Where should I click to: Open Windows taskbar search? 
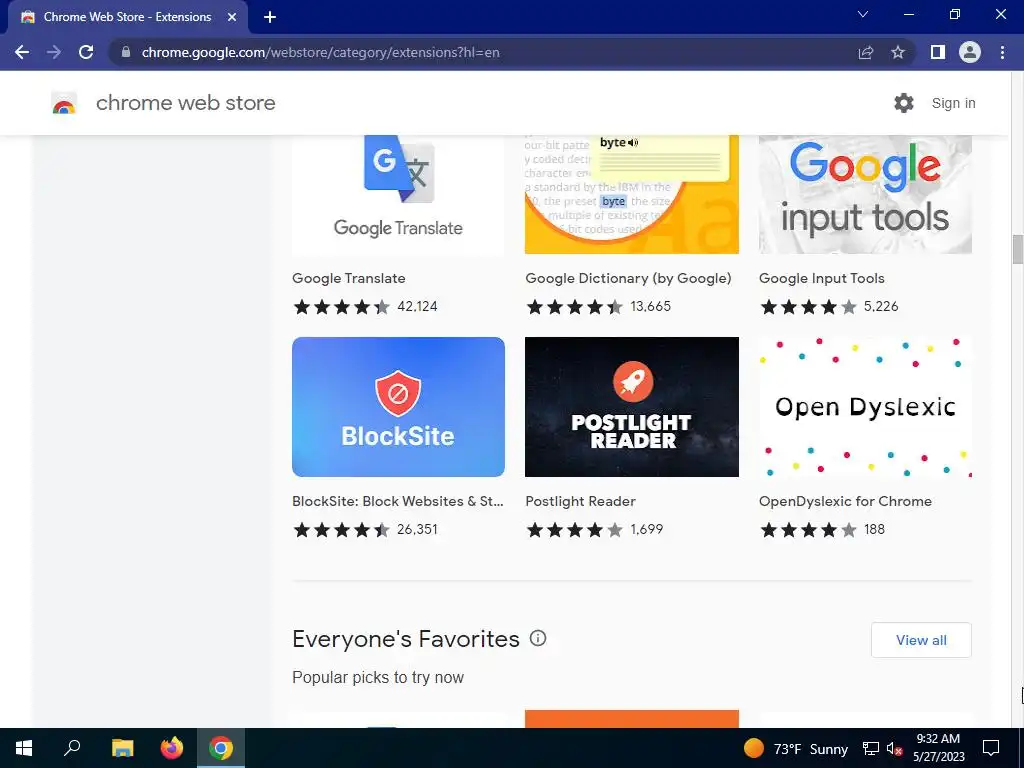point(72,748)
